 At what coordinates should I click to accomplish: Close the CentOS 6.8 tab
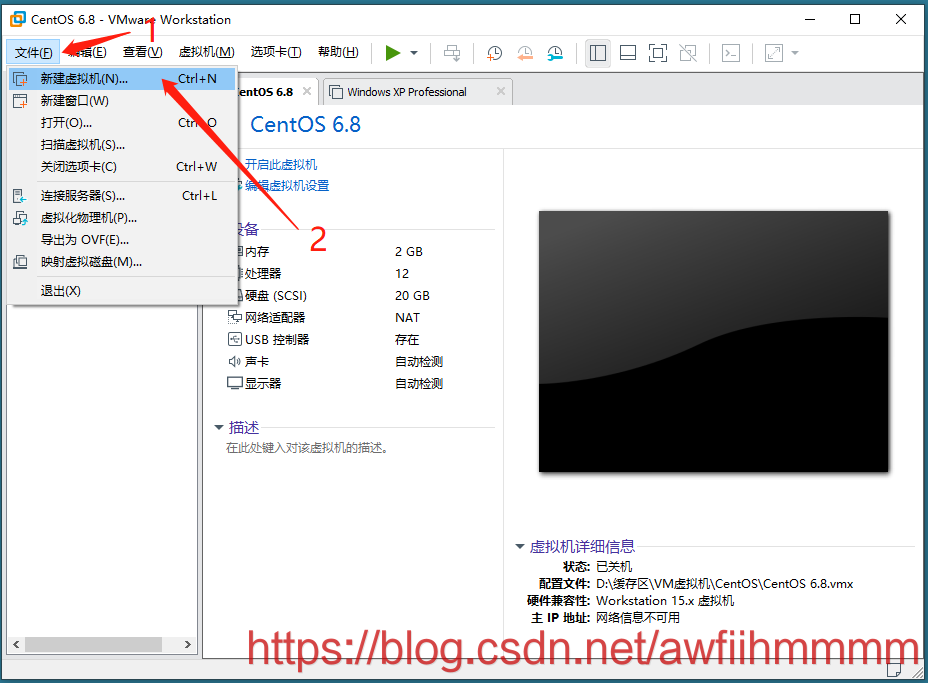[307, 91]
